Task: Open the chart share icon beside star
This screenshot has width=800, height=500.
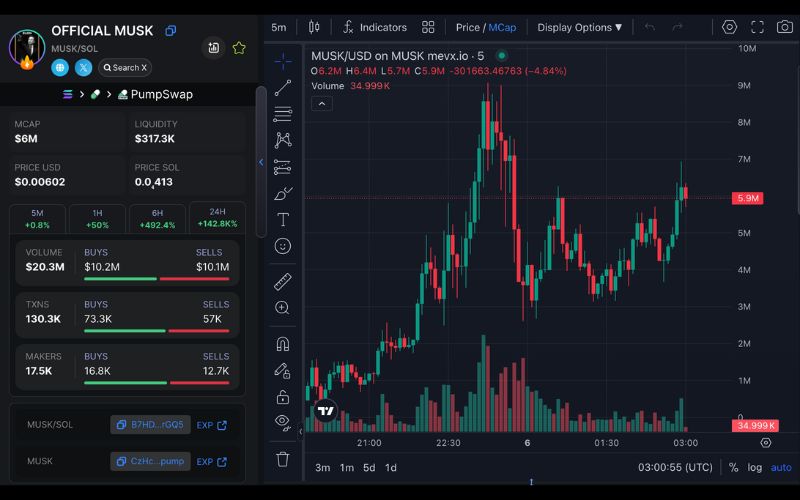Action: [x=213, y=48]
